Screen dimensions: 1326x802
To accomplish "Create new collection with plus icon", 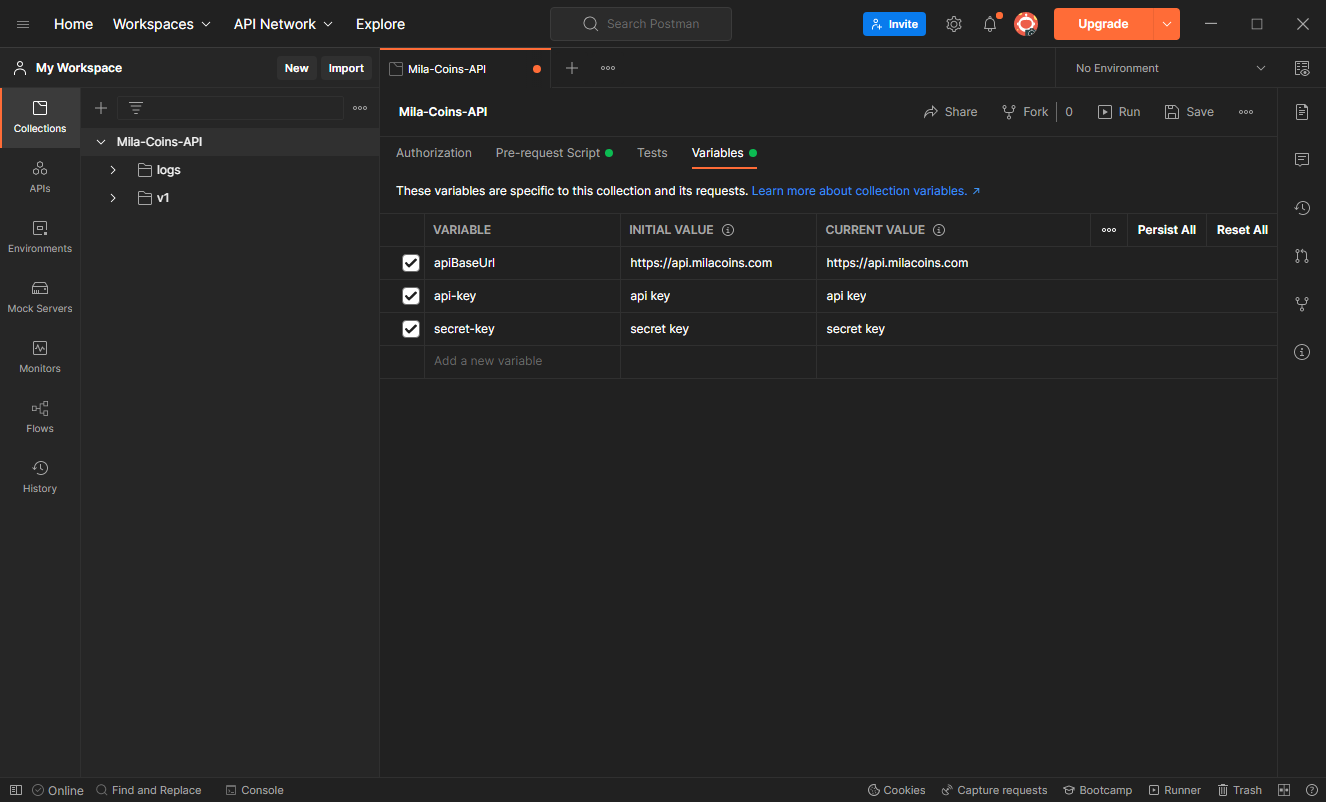I will 101,108.
